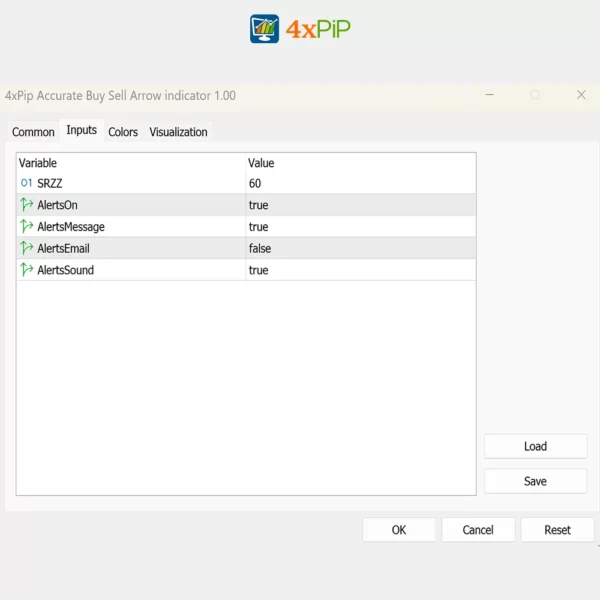Click the 4xPip logo icon
The image size is (600, 600).
[x=265, y=29]
